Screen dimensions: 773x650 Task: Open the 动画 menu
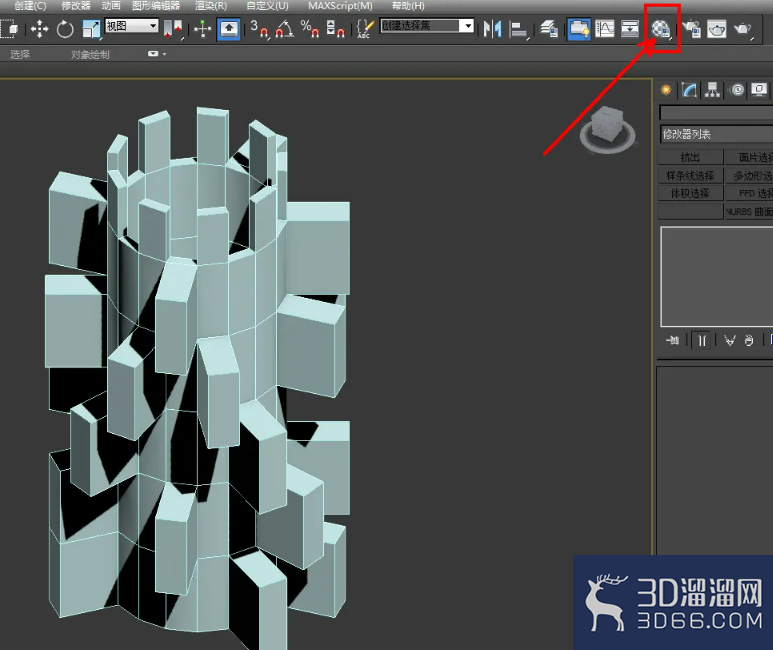[111, 6]
